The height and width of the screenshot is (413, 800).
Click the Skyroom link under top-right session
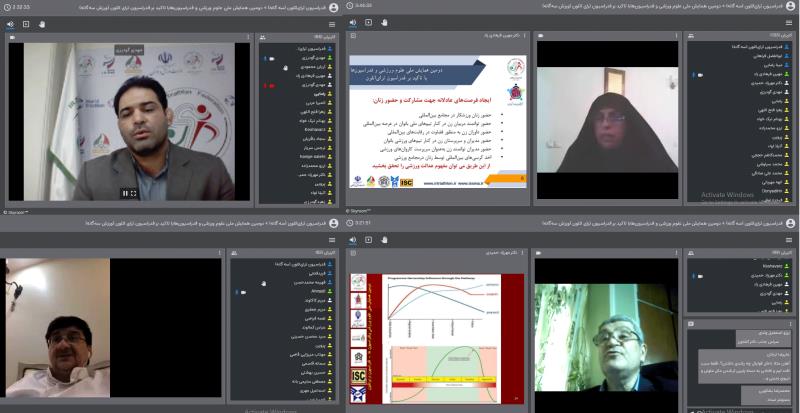(358, 210)
